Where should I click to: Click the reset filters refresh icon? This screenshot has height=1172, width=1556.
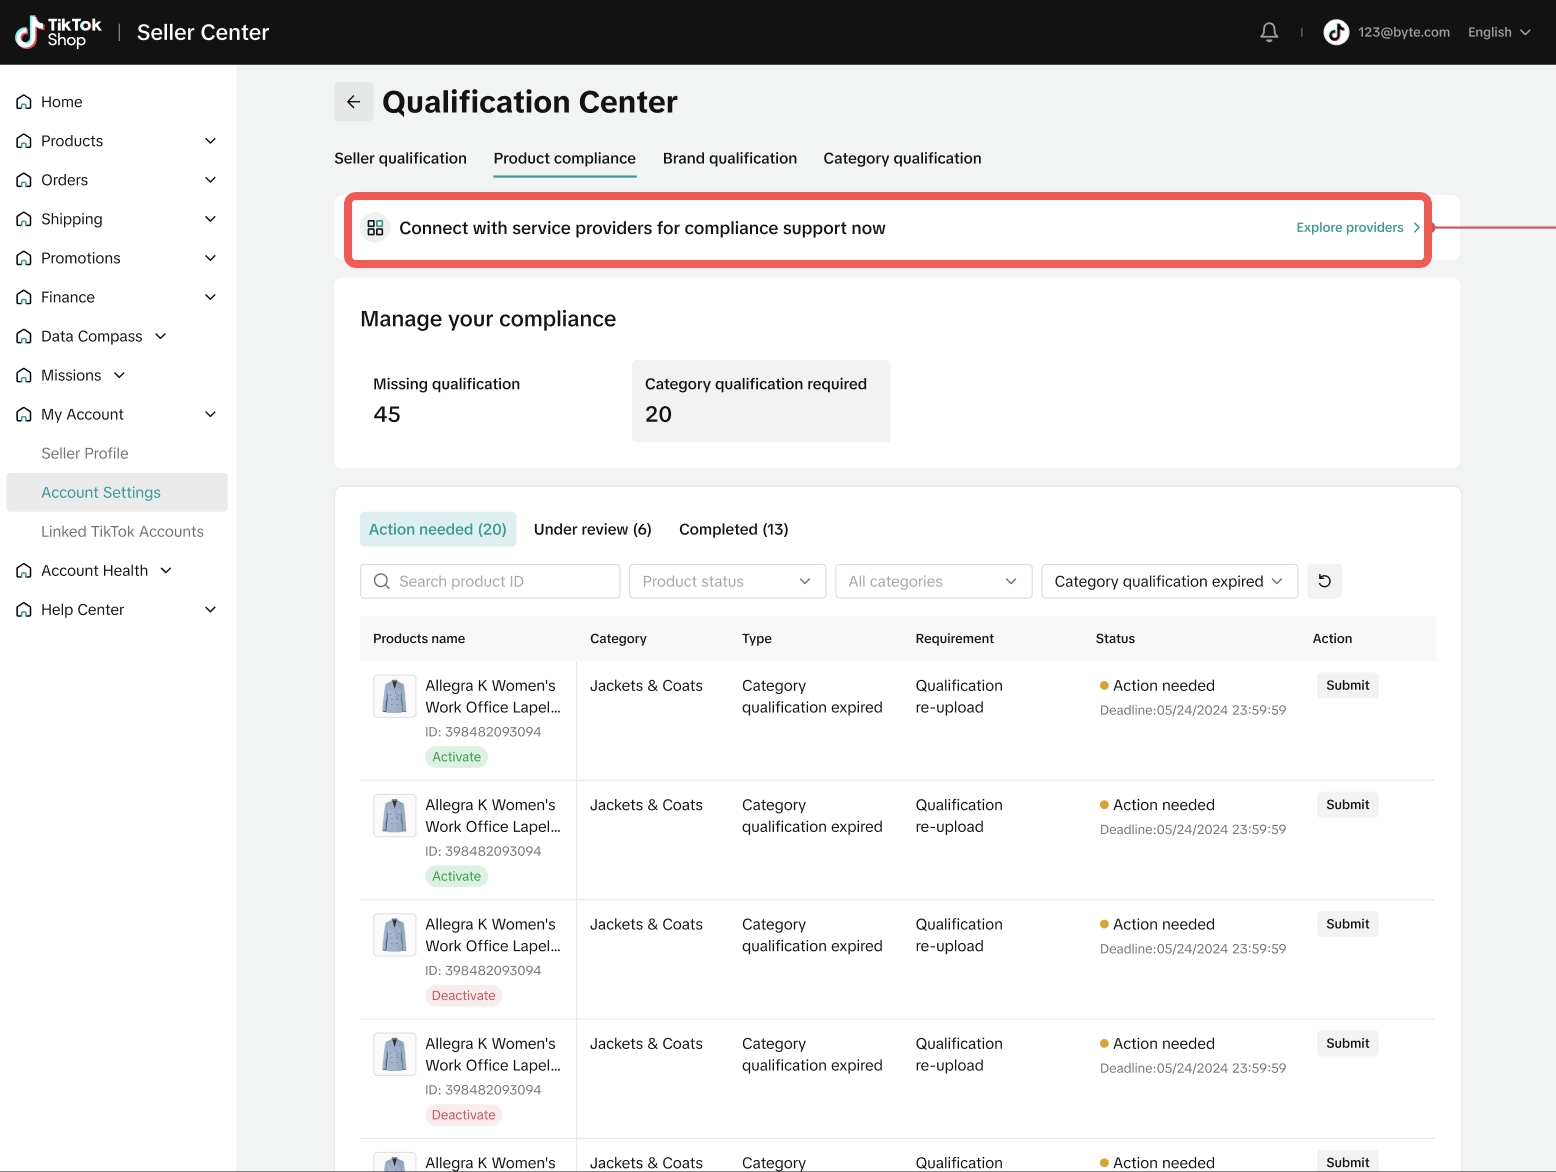click(1324, 581)
